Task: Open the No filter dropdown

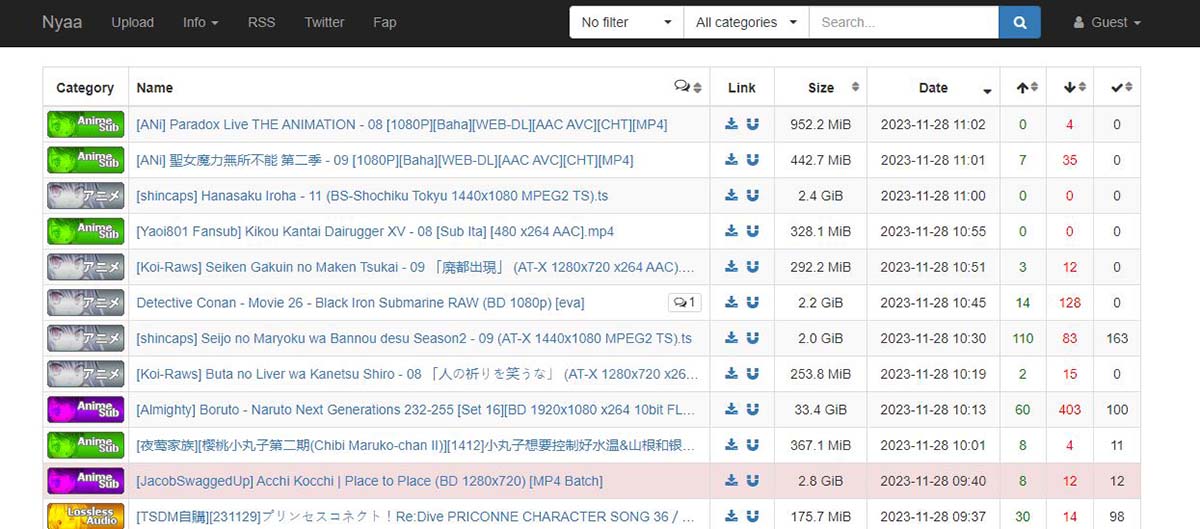Action: (626, 22)
